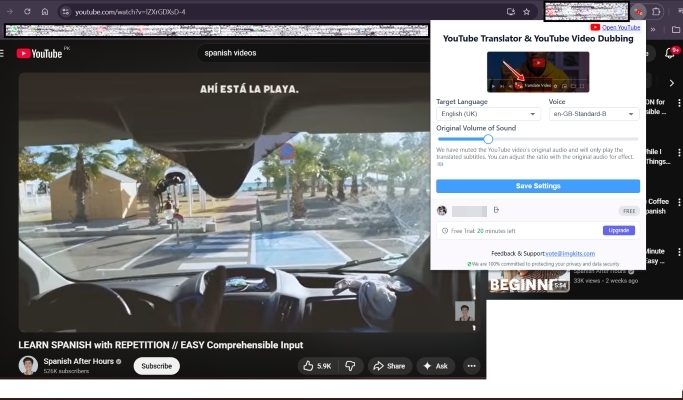Show more bookmarks with double chevron
Viewport: 683px width, 400px height.
pyautogui.click(x=653, y=30)
